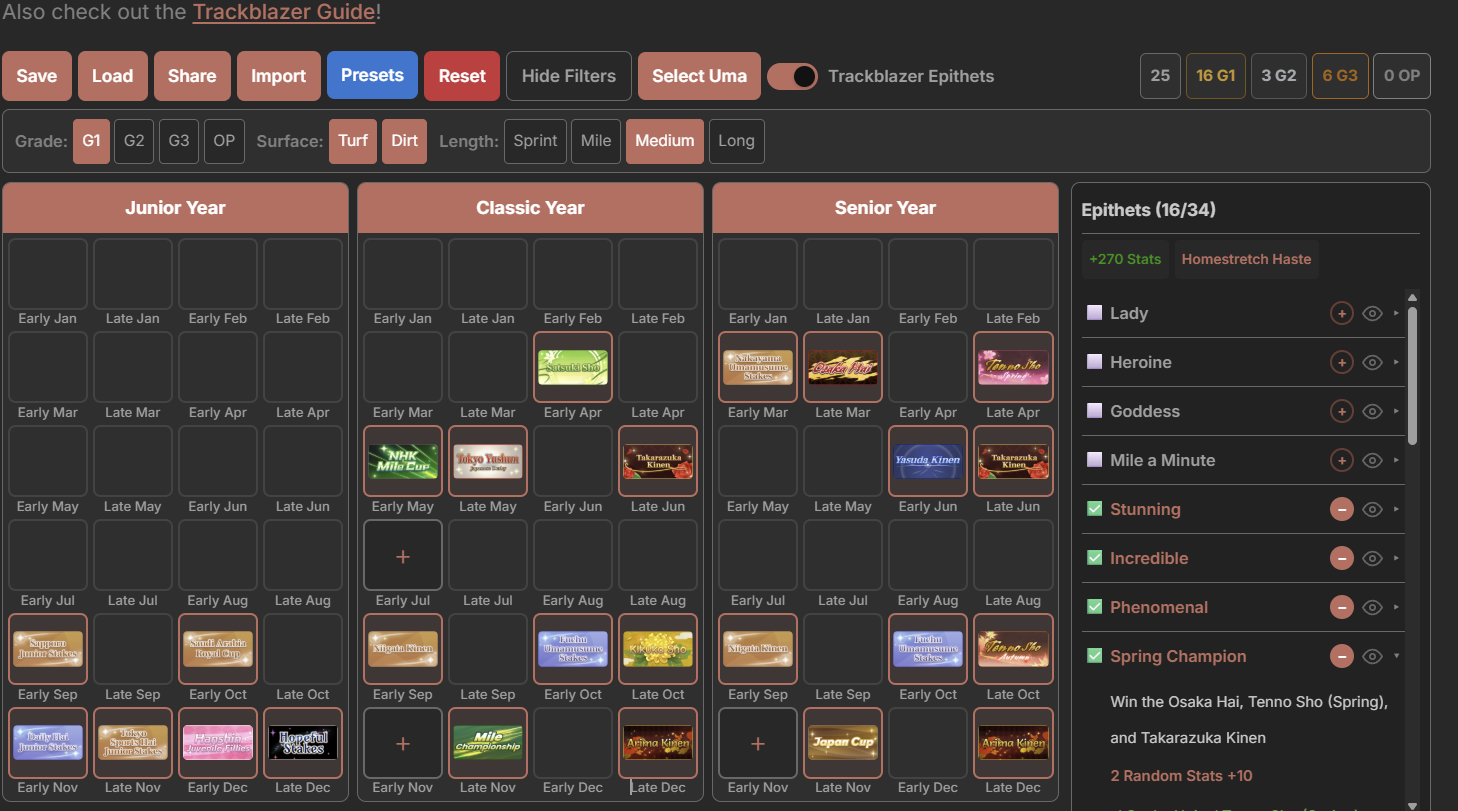Select the Mile Championship race icon
The width and height of the screenshot is (1458, 811).
coord(488,742)
